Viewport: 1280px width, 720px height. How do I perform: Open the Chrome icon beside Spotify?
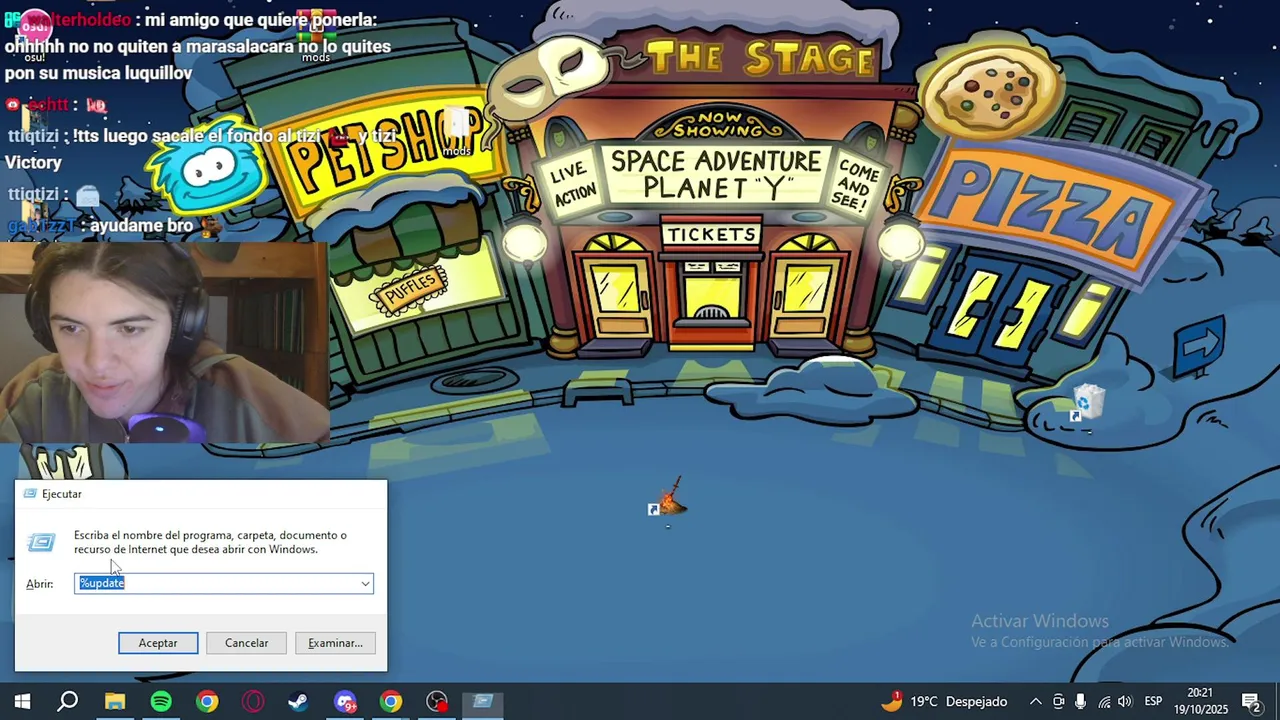point(207,702)
